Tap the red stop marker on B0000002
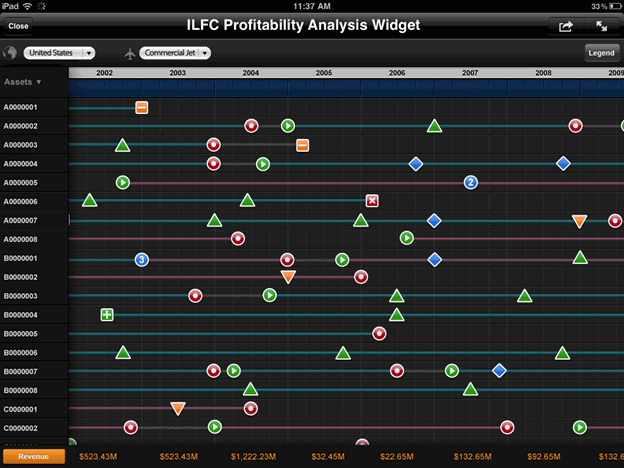The height and width of the screenshot is (468, 624). pos(361,277)
